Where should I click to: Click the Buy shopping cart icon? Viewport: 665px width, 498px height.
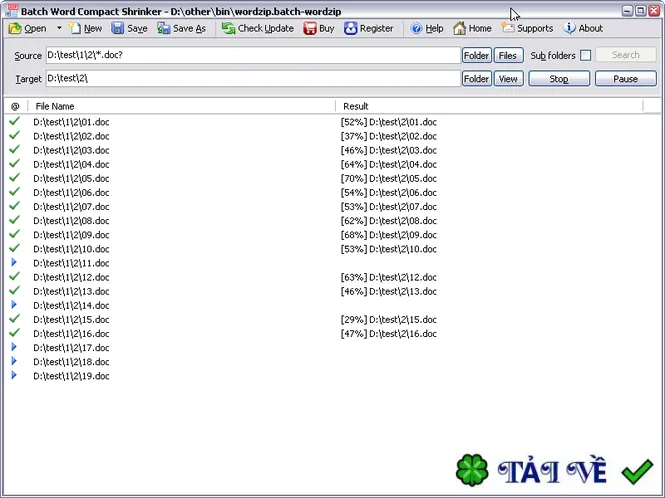(x=310, y=28)
